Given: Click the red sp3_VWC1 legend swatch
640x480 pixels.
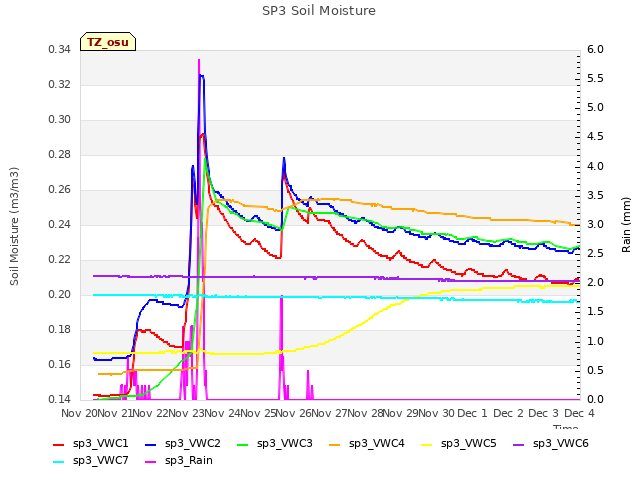Looking at the screenshot, I should pyautogui.click(x=59, y=445).
